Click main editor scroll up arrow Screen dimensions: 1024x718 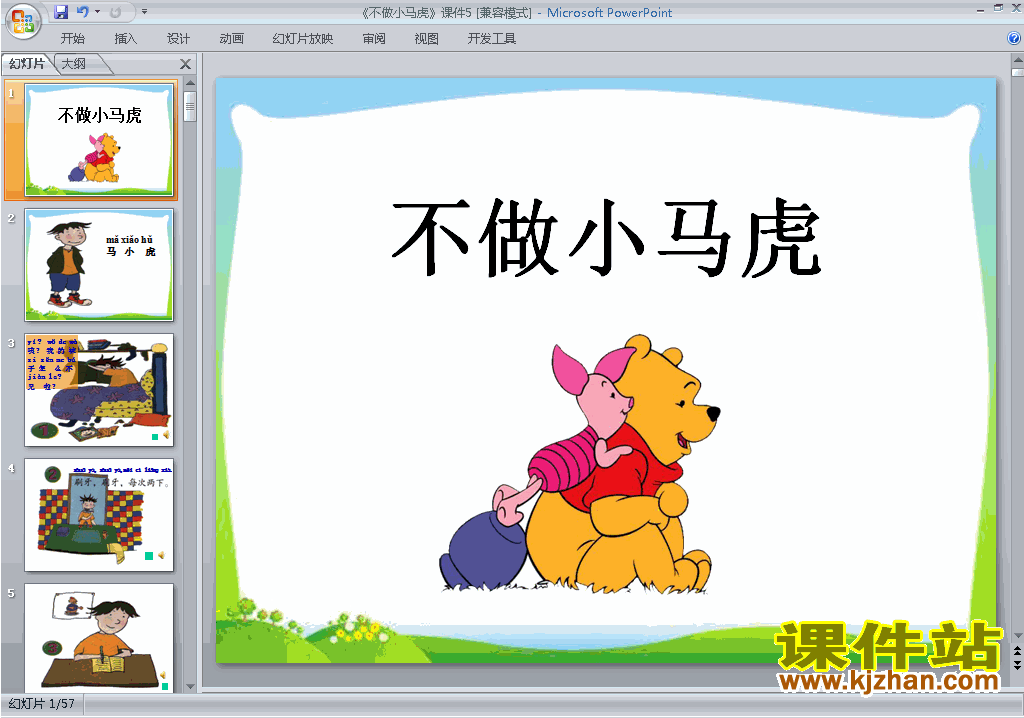[x=1017, y=59]
